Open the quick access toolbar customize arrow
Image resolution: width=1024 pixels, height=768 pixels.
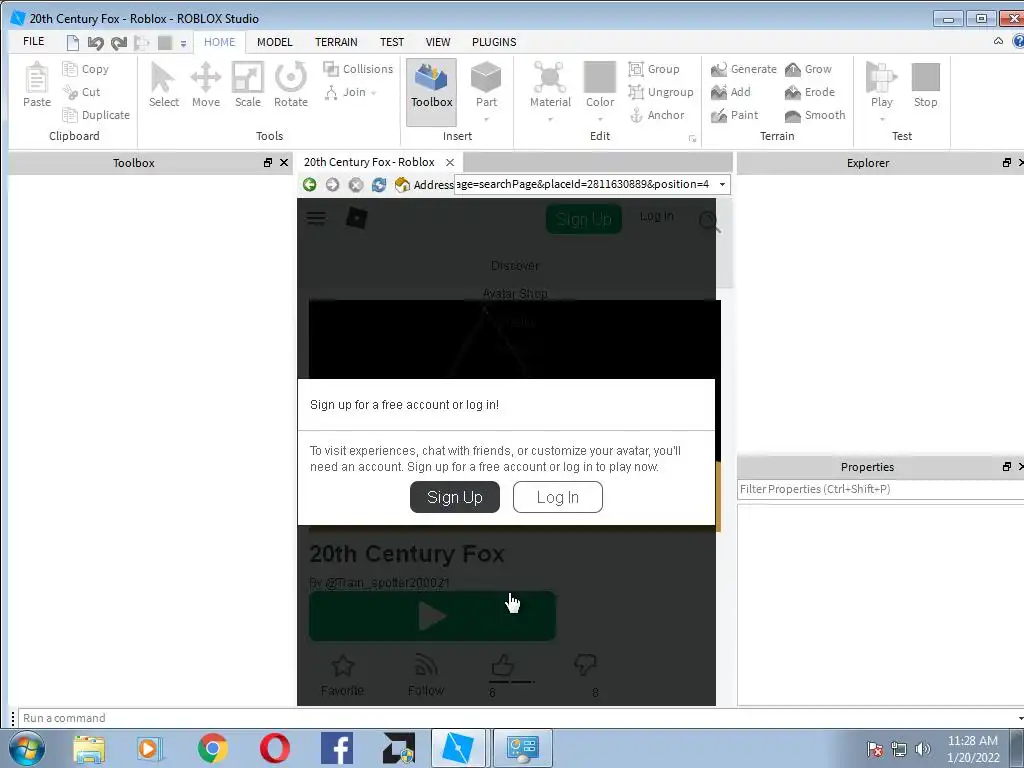184,44
